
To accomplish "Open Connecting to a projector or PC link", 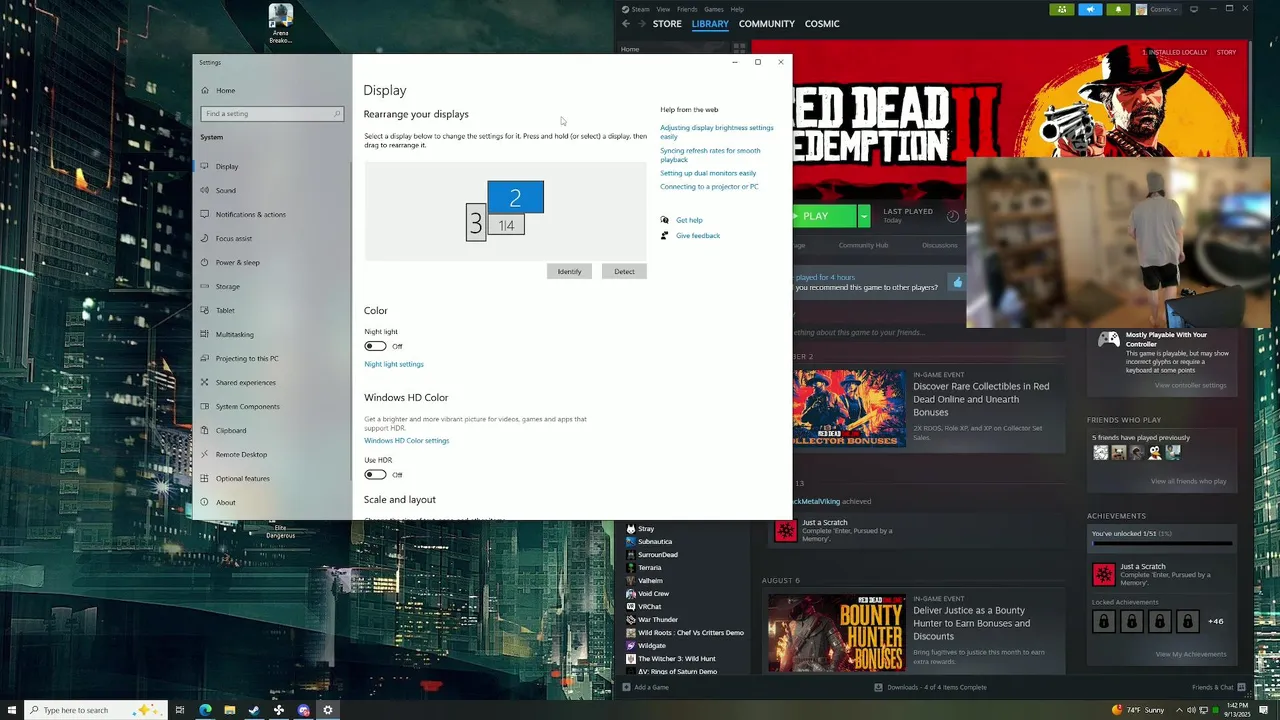I will point(709,186).
